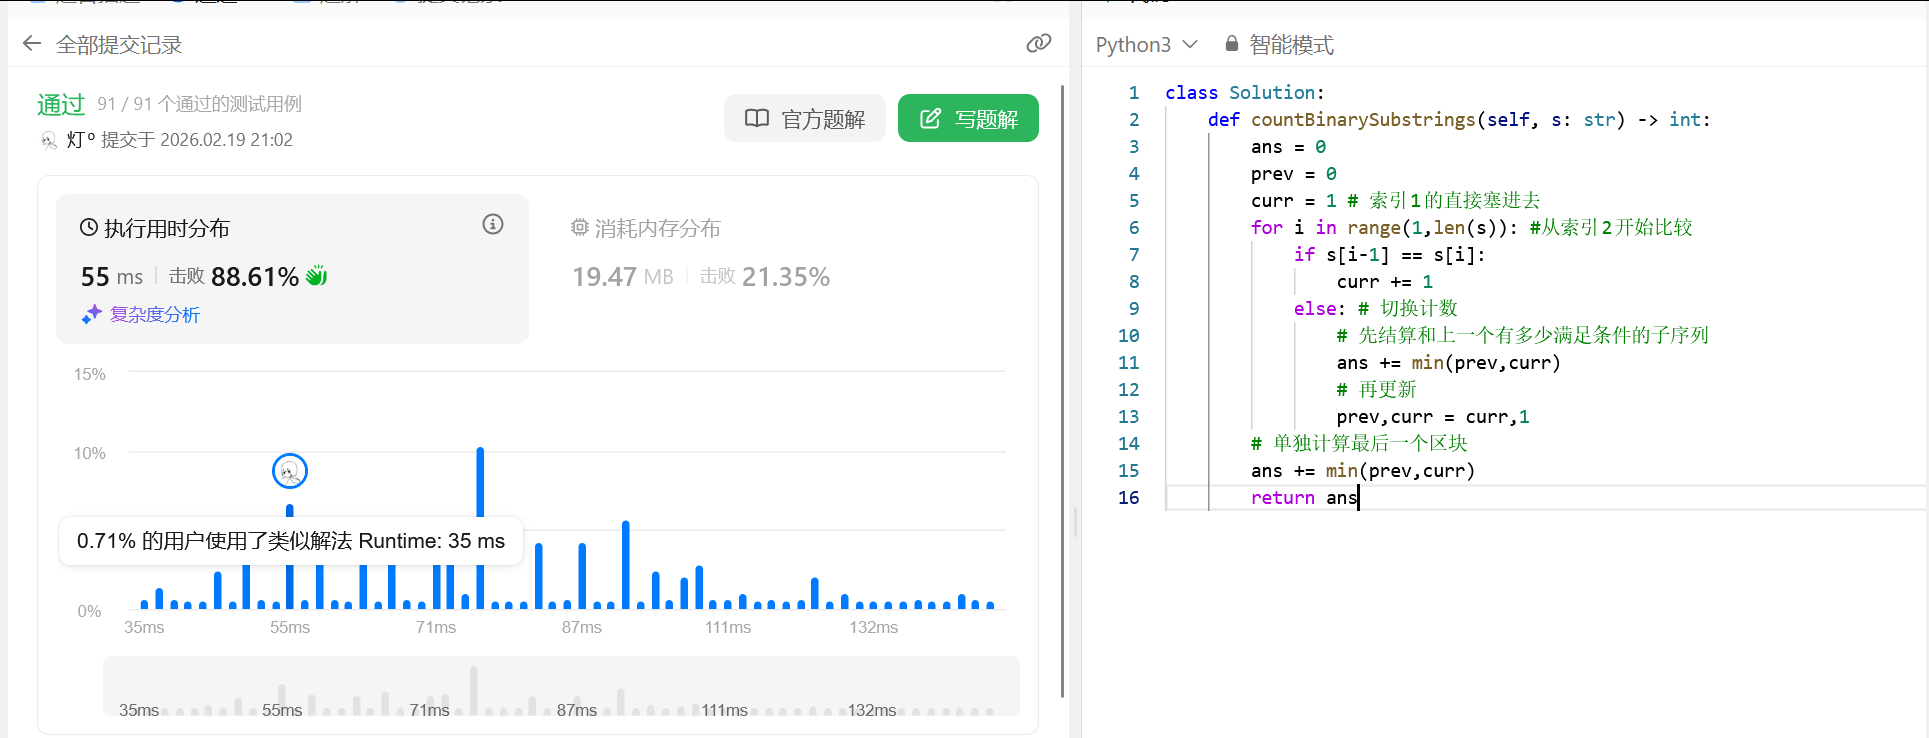This screenshot has height=738, width=1929.
Task: Toggle 智能模式 smart mode
Action: pyautogui.click(x=1290, y=45)
